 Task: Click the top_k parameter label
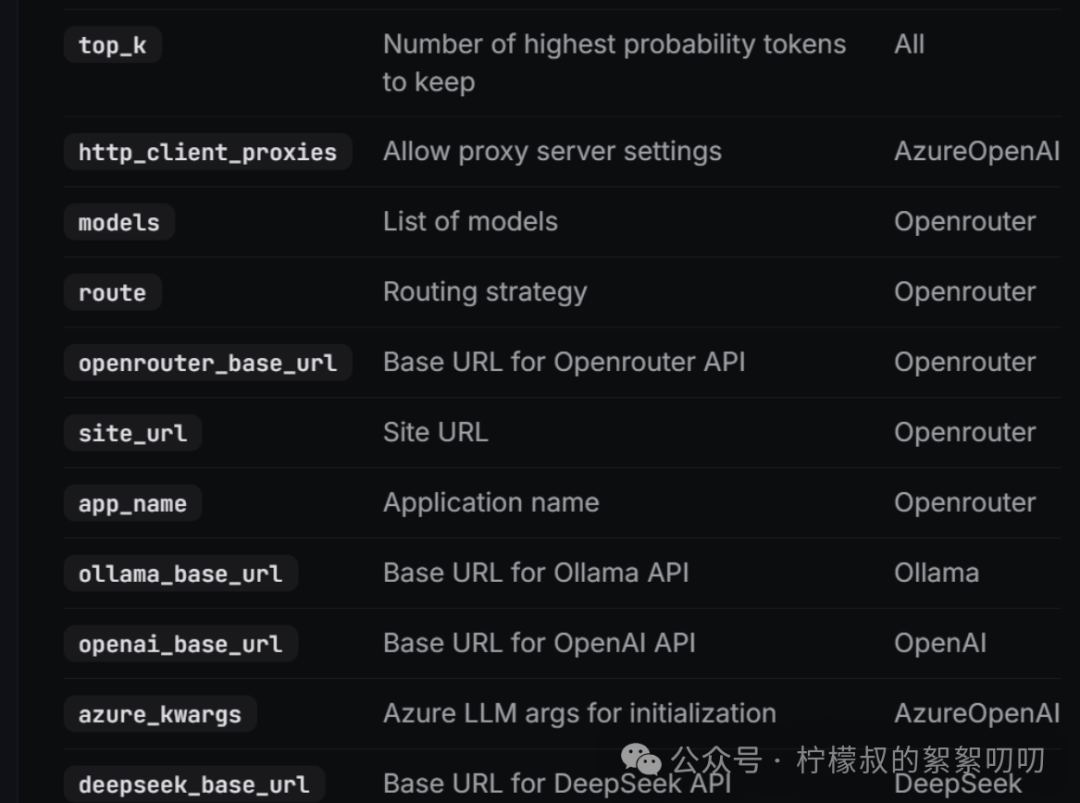click(x=112, y=44)
